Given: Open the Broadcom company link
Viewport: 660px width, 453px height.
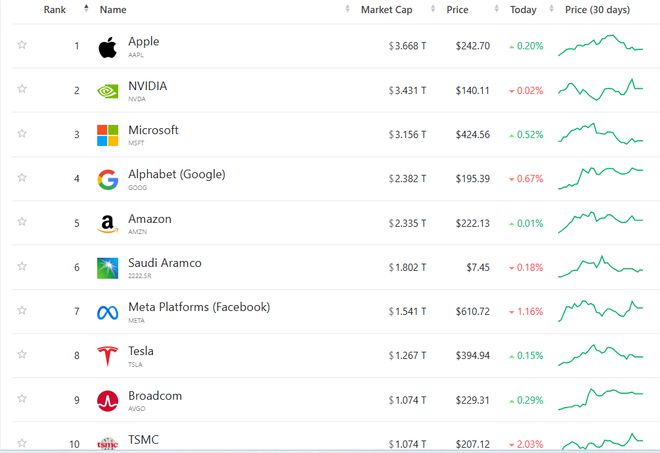Looking at the screenshot, I should click(155, 396).
